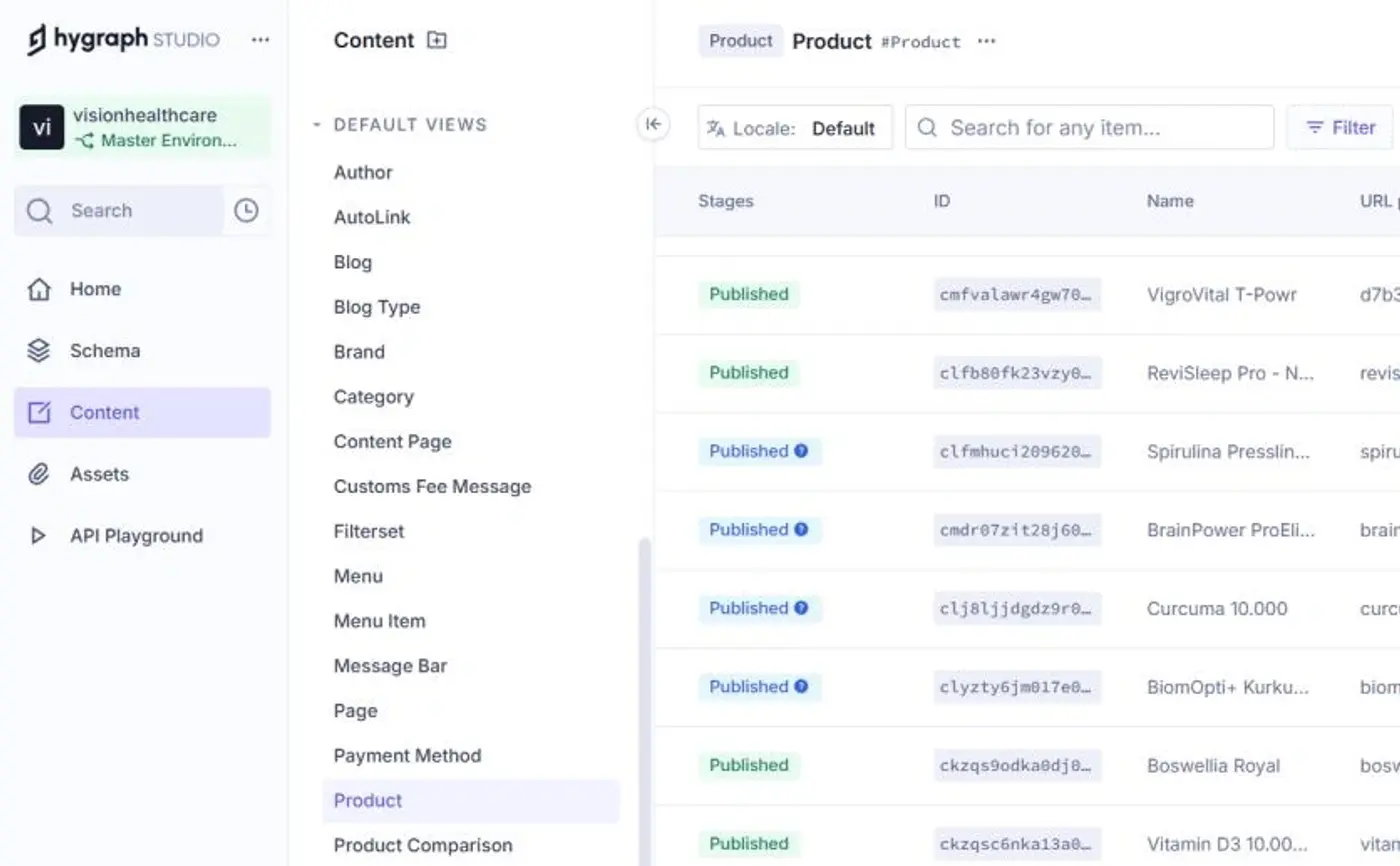
Task: Click the ID cell starting cmfvalawr4gw70
Action: [1017, 295]
